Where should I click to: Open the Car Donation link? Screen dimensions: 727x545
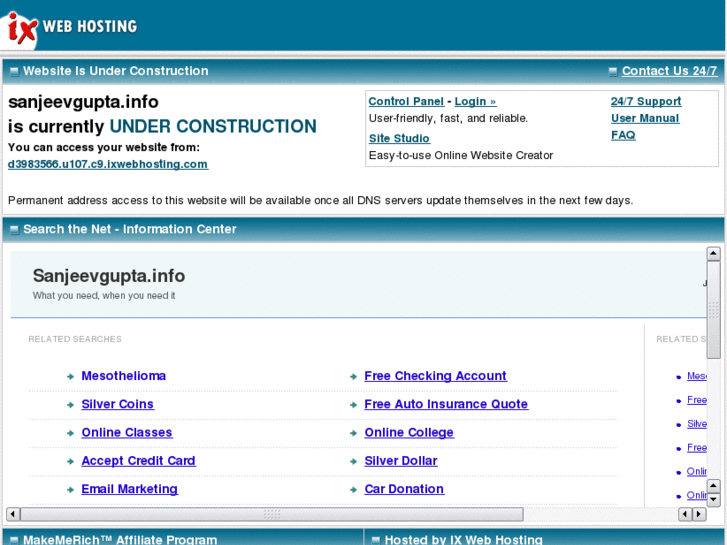point(404,489)
